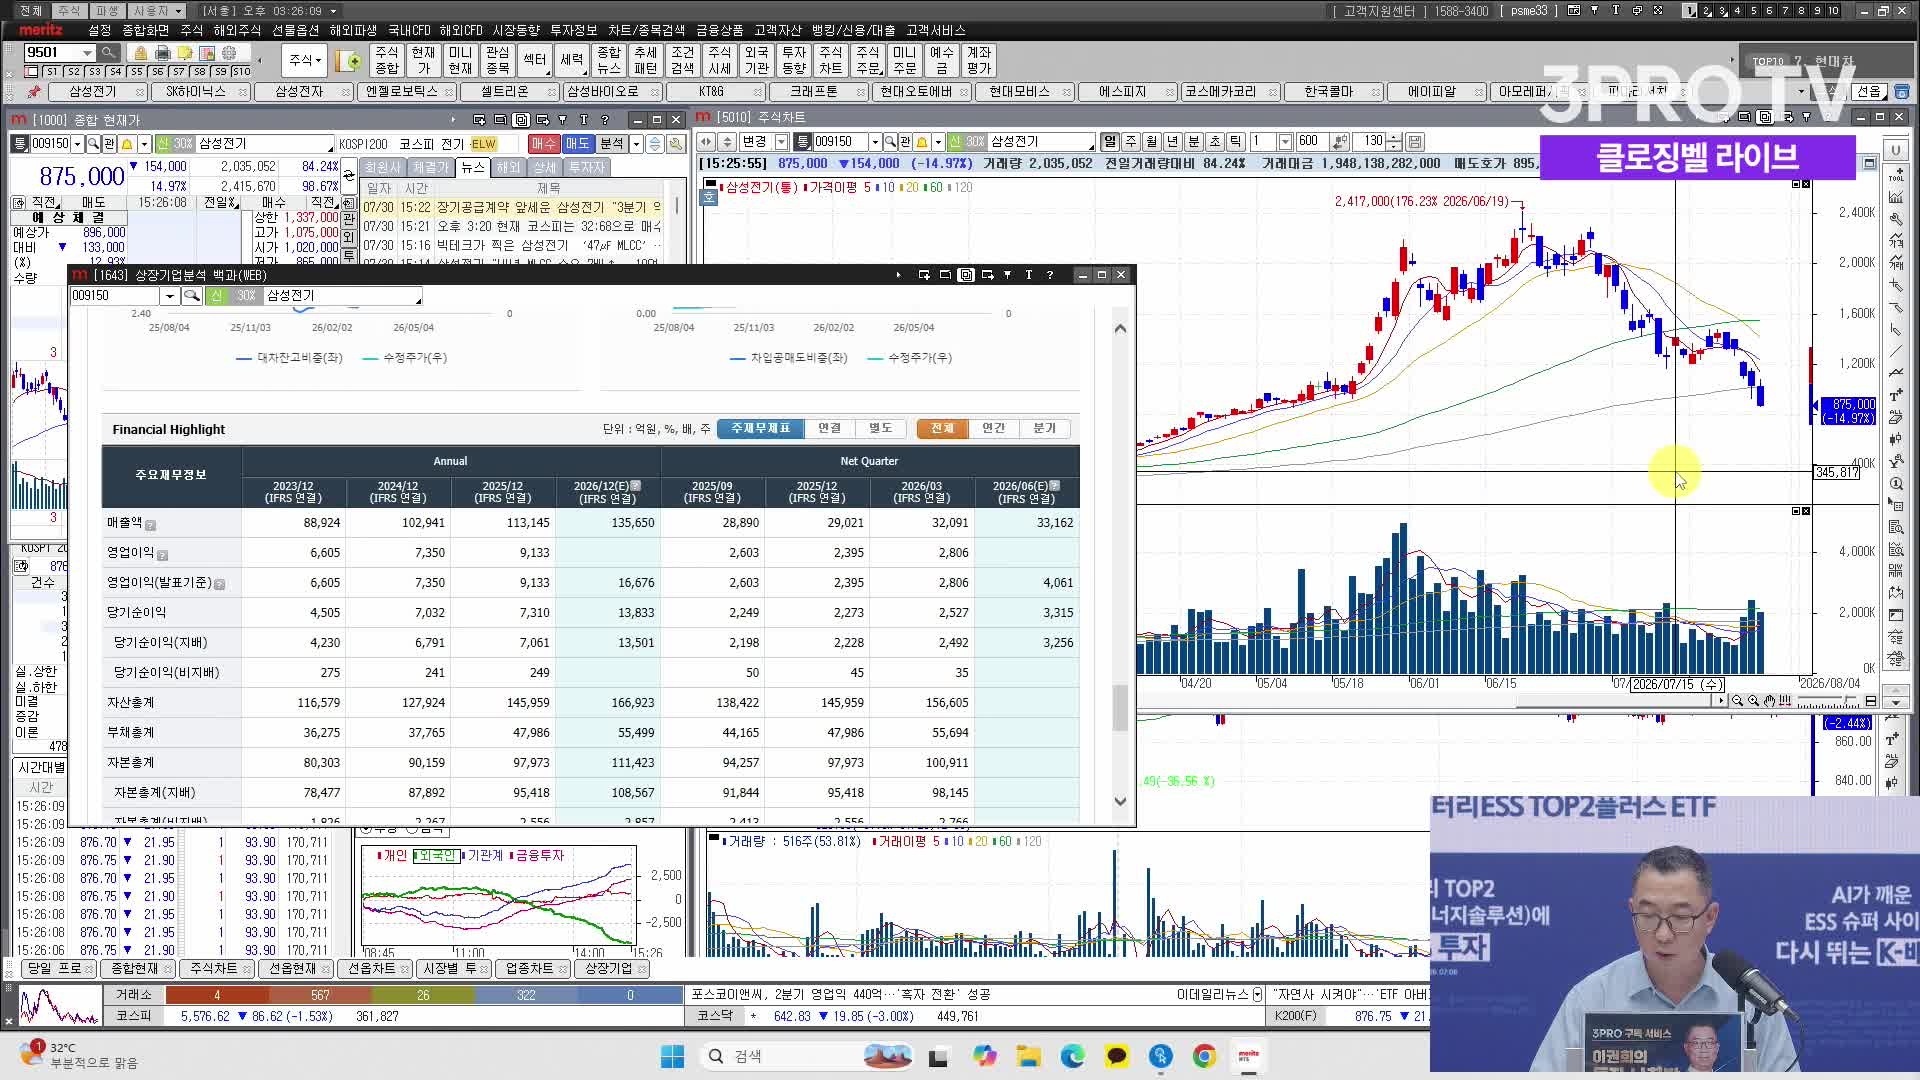1920x1080 pixels.
Task: Open Microsoft Edge from the taskbar
Action: click(x=1072, y=1056)
